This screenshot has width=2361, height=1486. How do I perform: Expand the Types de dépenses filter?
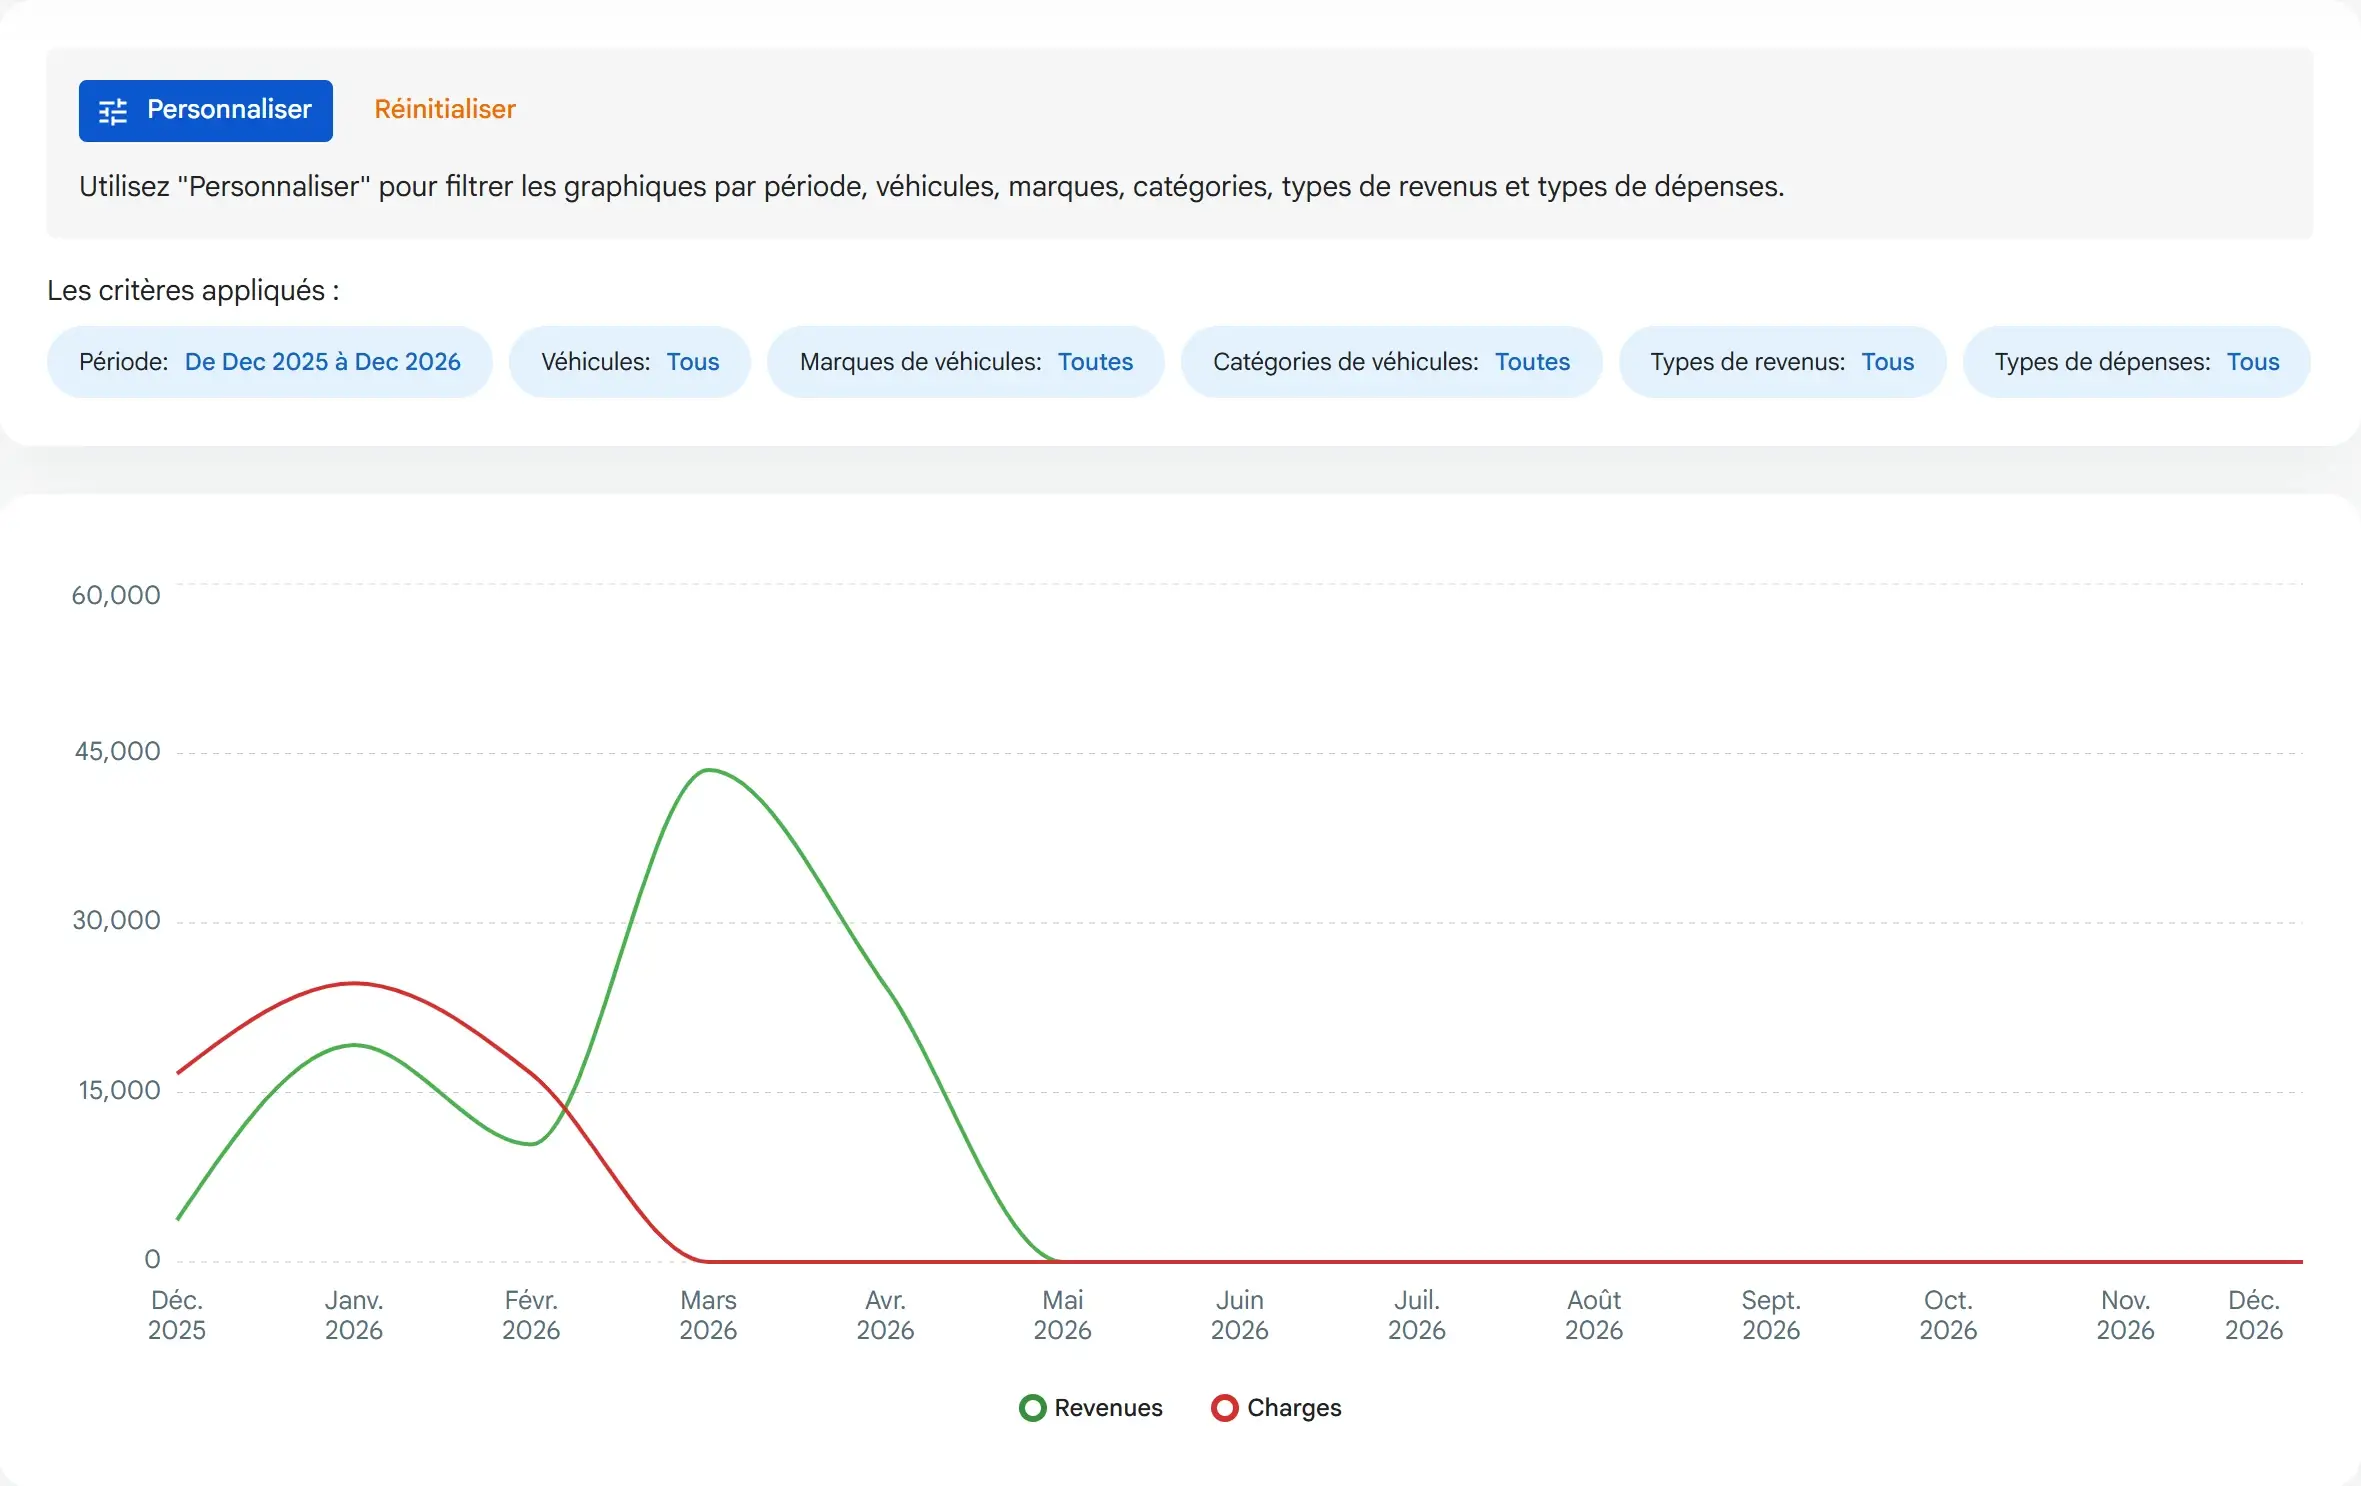pyautogui.click(x=2137, y=361)
